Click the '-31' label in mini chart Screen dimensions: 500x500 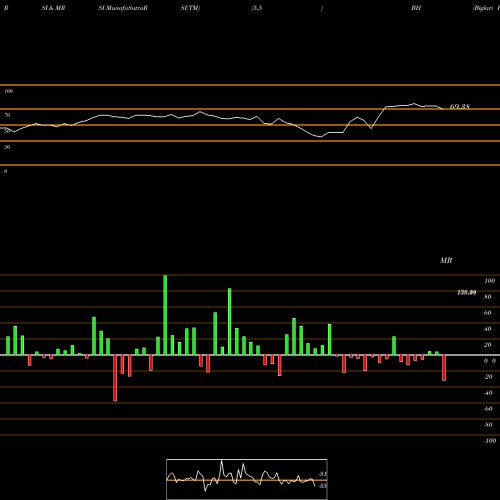tap(322, 474)
